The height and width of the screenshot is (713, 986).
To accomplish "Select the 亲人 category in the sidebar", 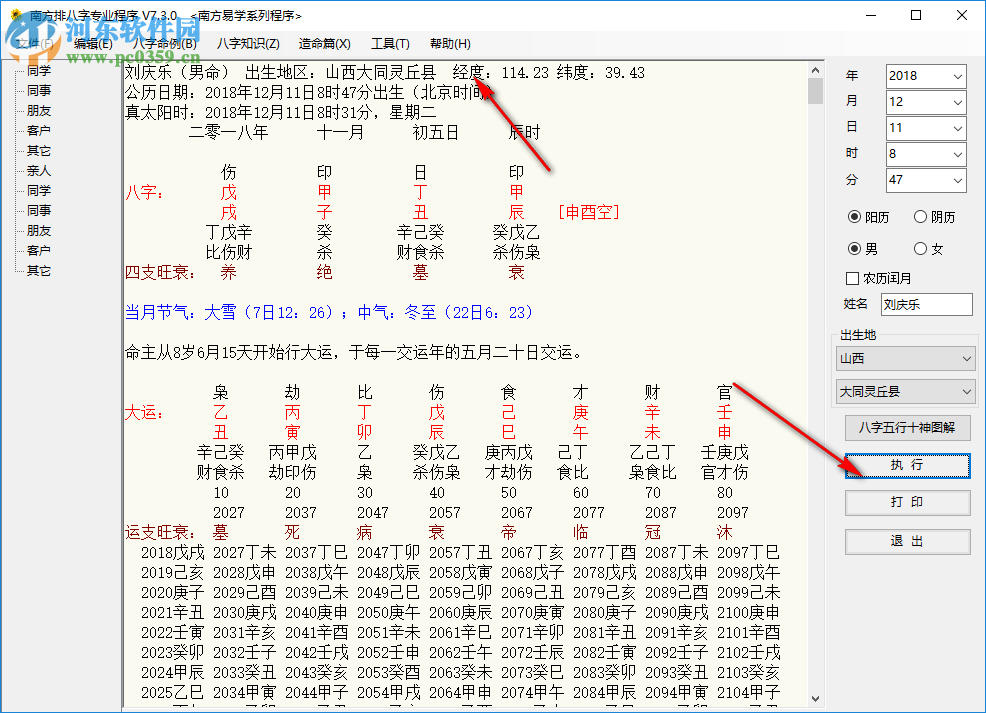I will [x=39, y=170].
